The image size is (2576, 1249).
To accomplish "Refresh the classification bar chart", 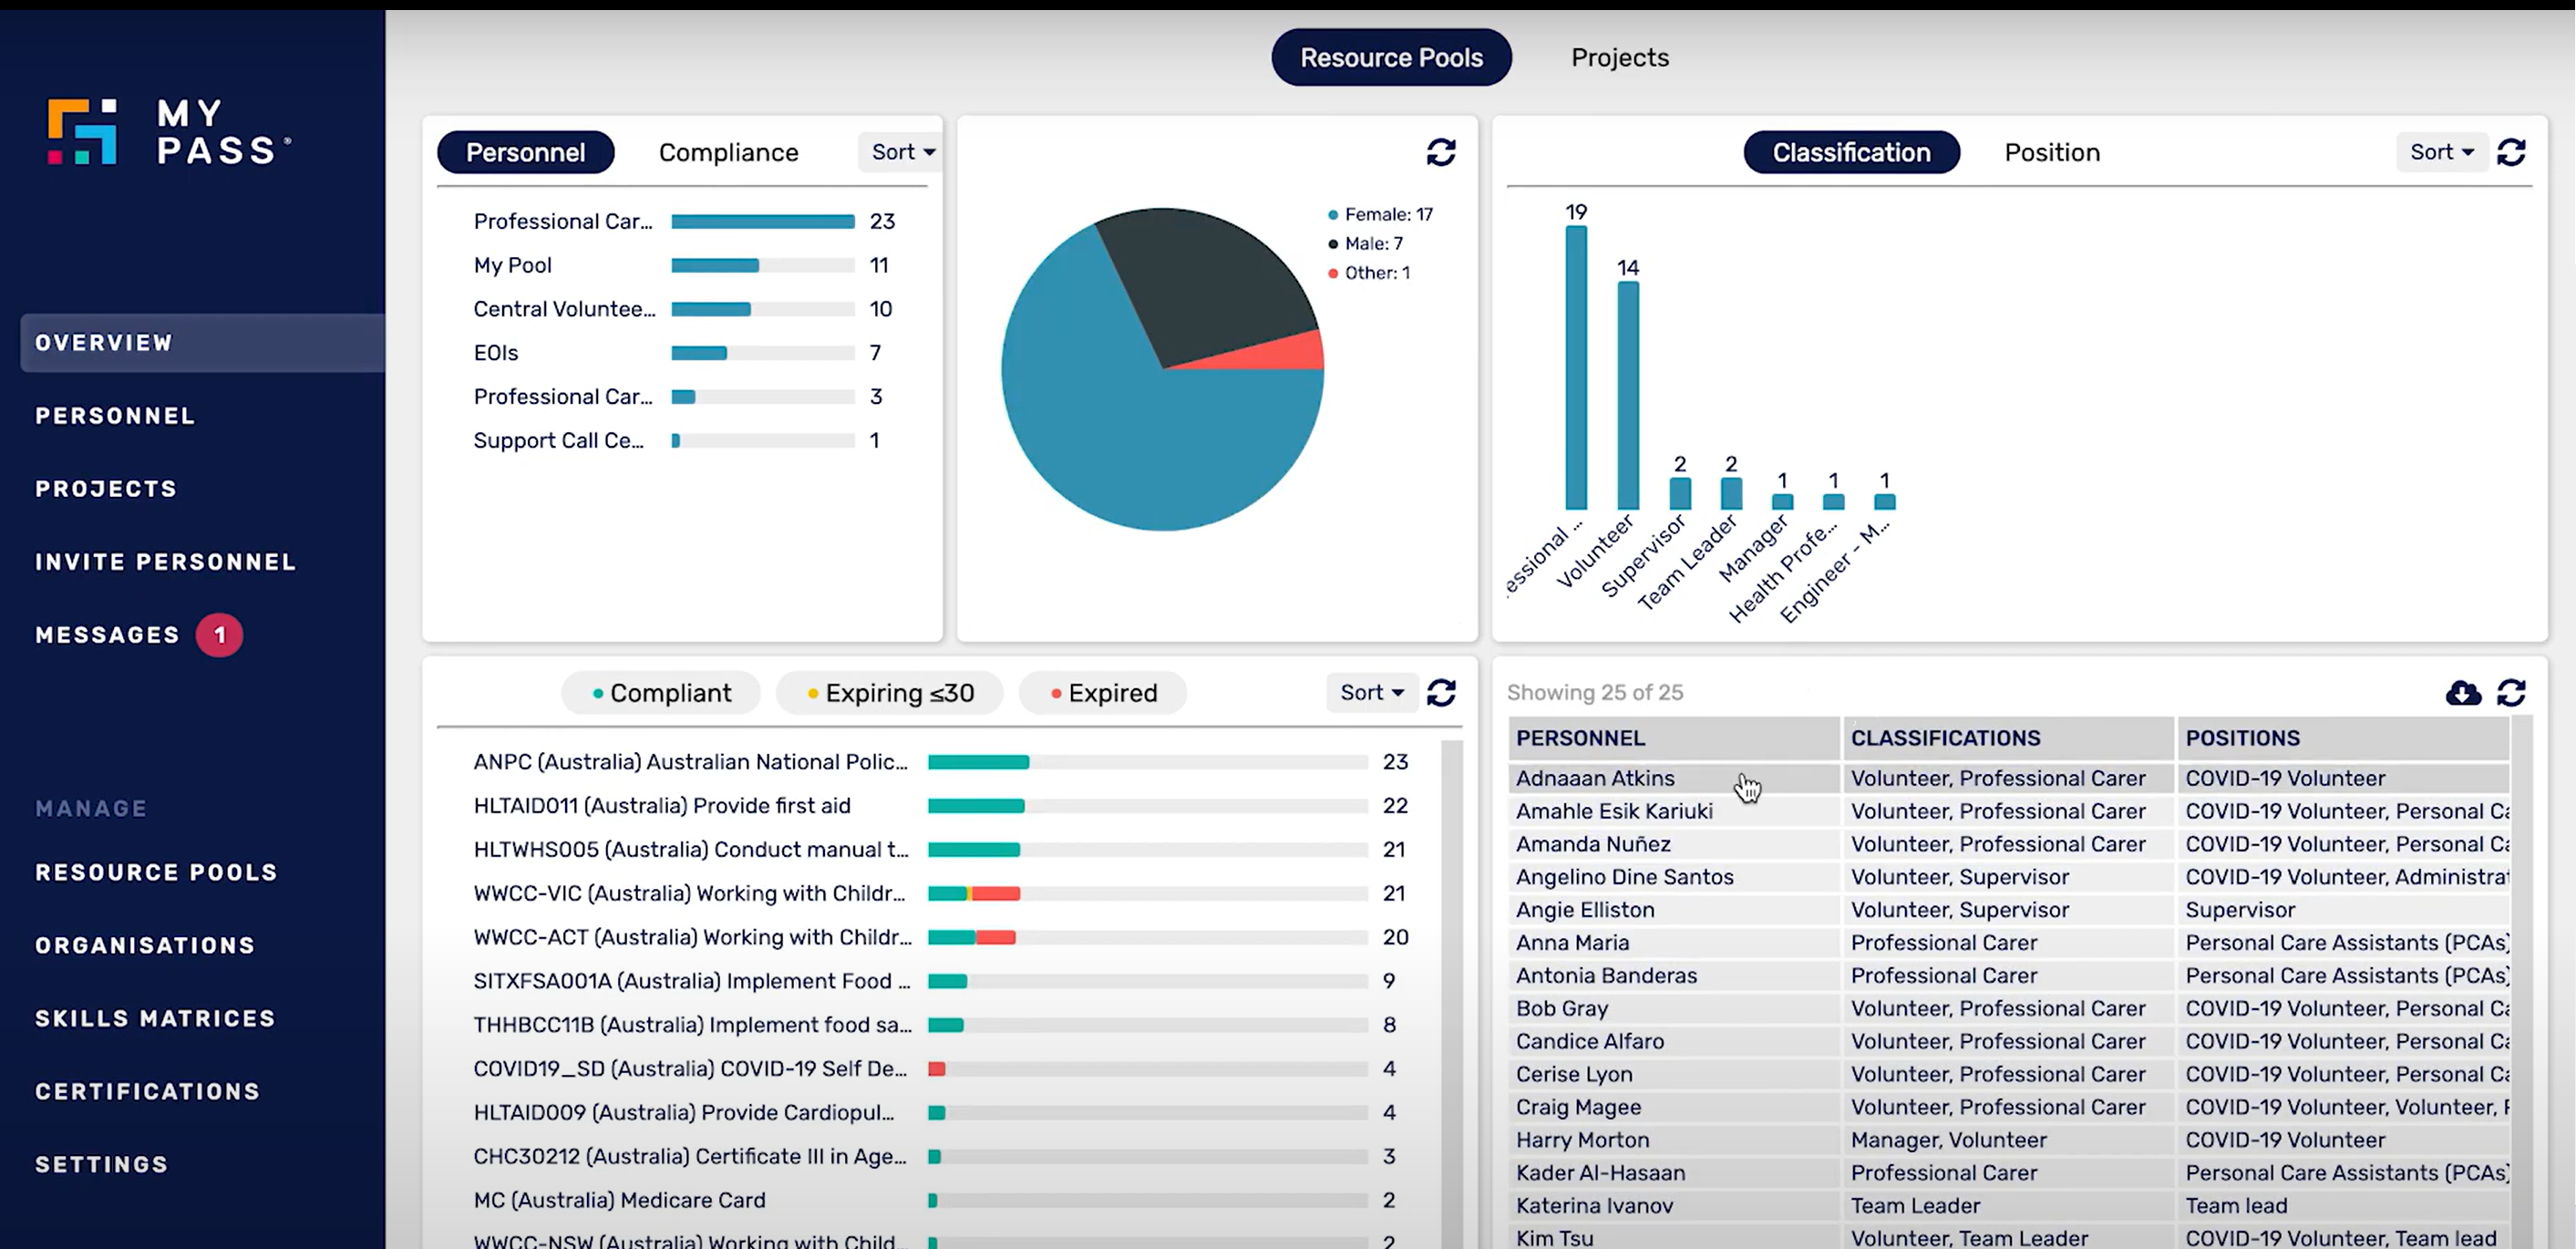I will (x=2513, y=152).
